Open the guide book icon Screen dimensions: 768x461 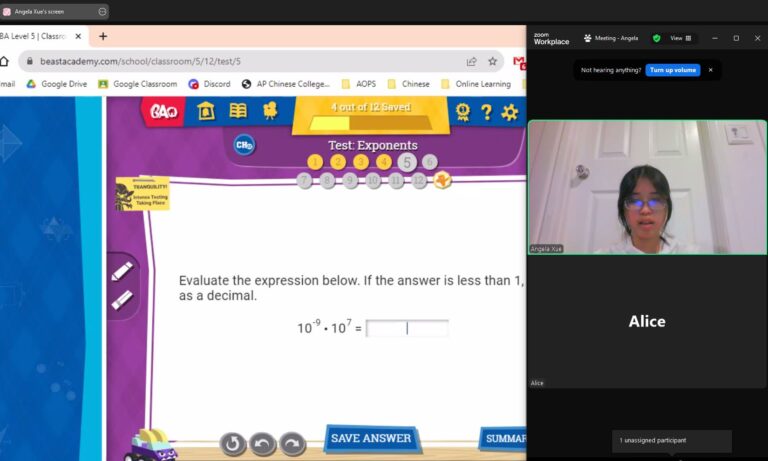coord(238,111)
